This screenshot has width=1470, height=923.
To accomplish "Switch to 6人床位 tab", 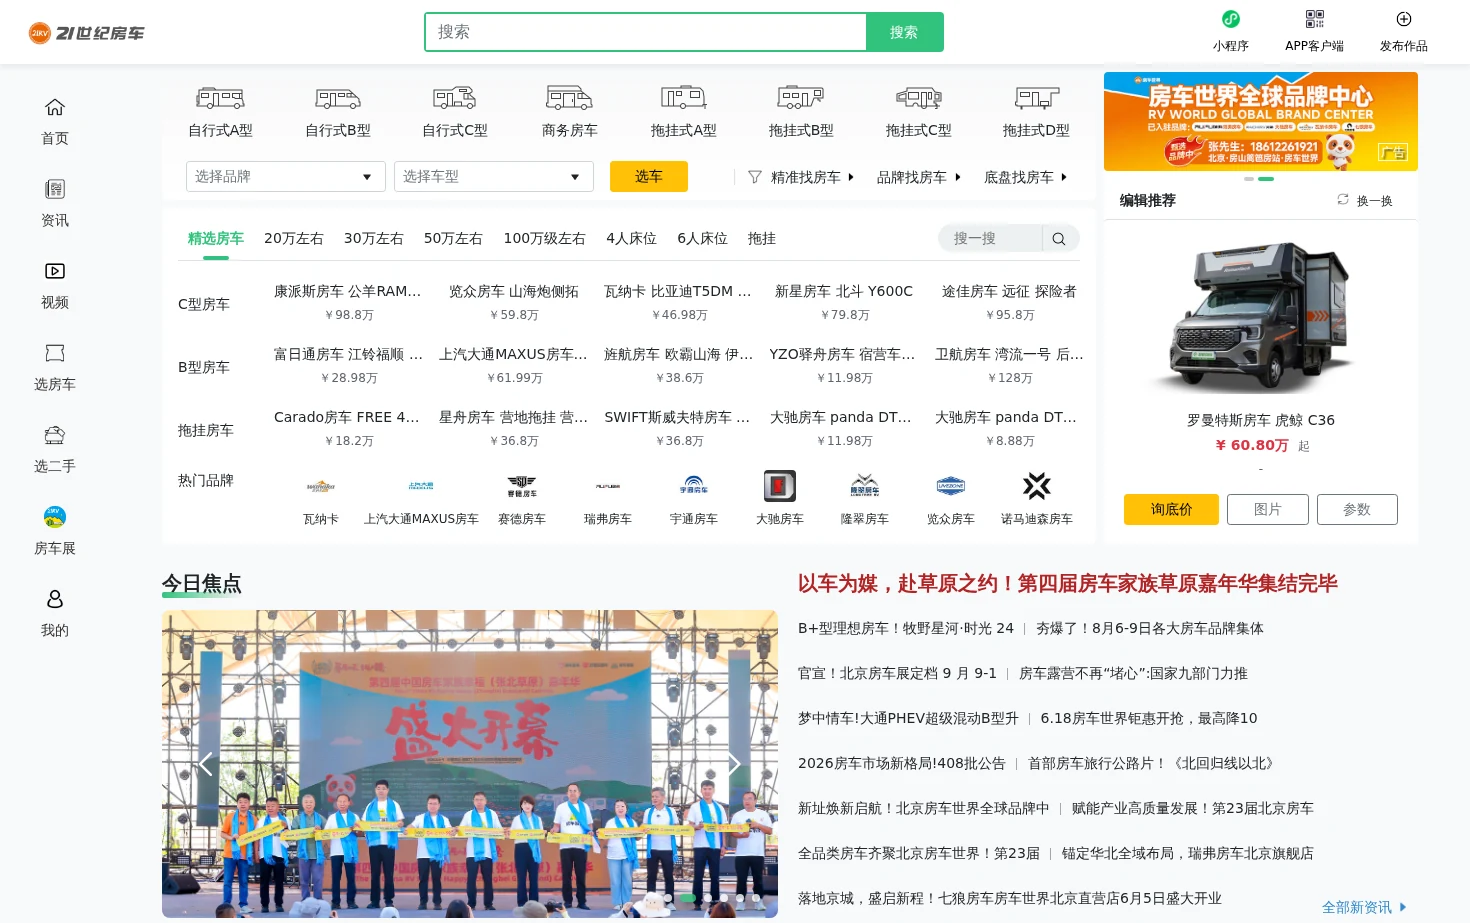I will click(x=702, y=239).
